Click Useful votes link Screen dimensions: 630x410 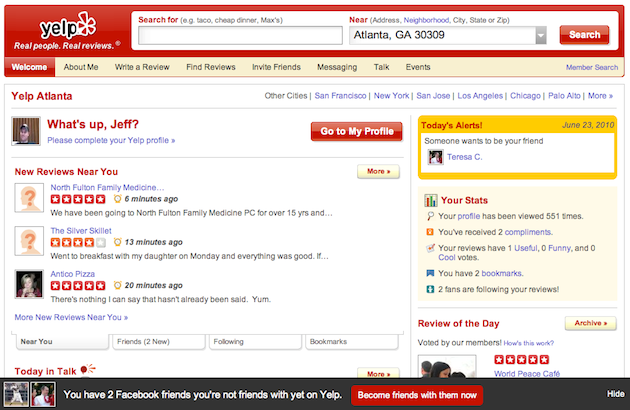coord(526,248)
